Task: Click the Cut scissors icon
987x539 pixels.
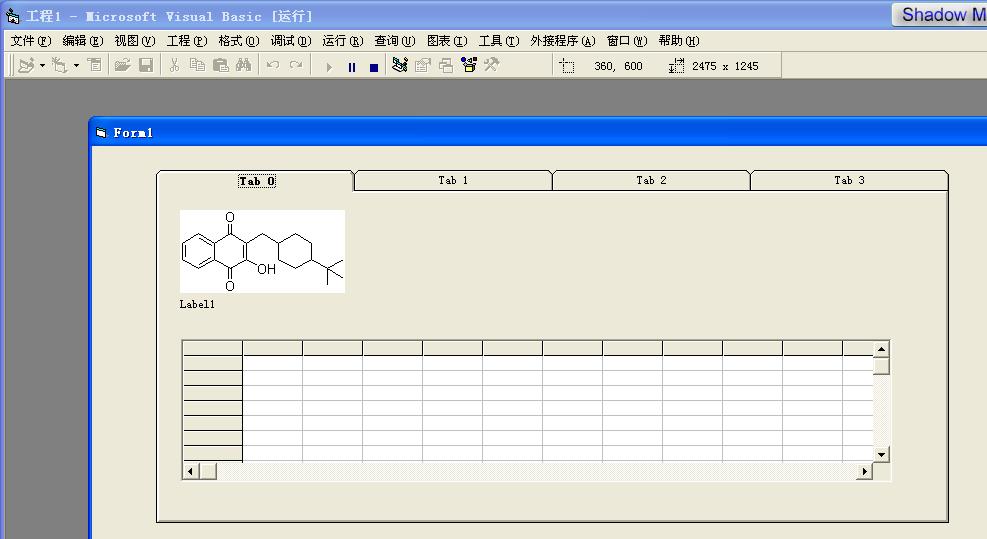Action: [174, 65]
